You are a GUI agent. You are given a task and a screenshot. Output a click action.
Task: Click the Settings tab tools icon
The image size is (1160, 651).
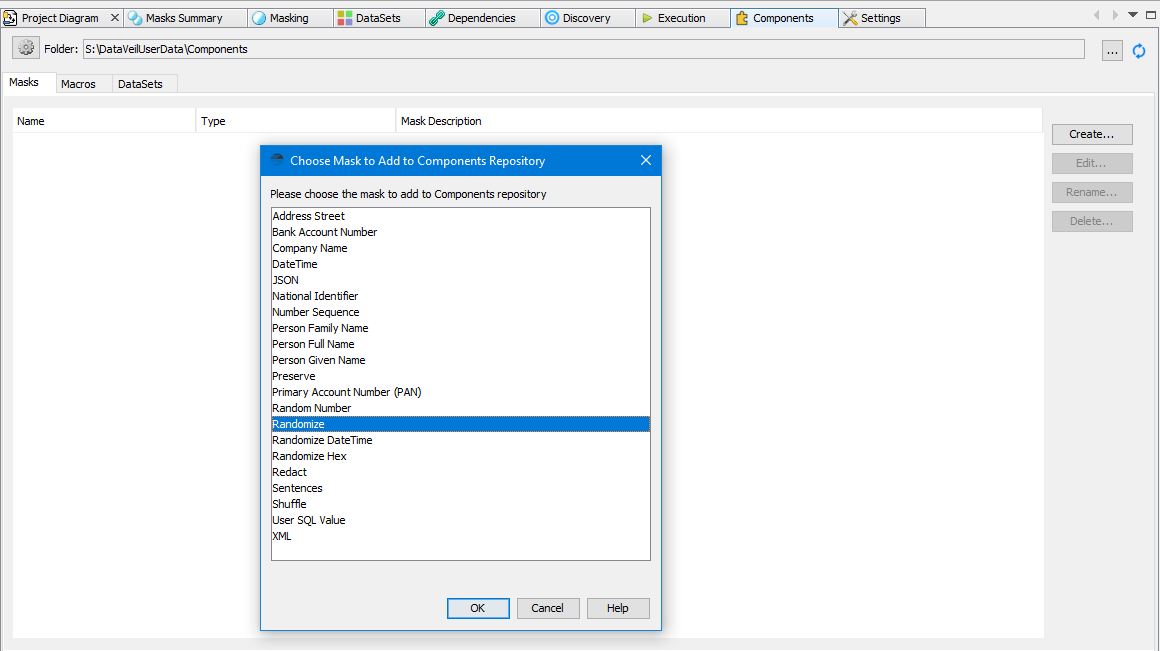(x=850, y=18)
